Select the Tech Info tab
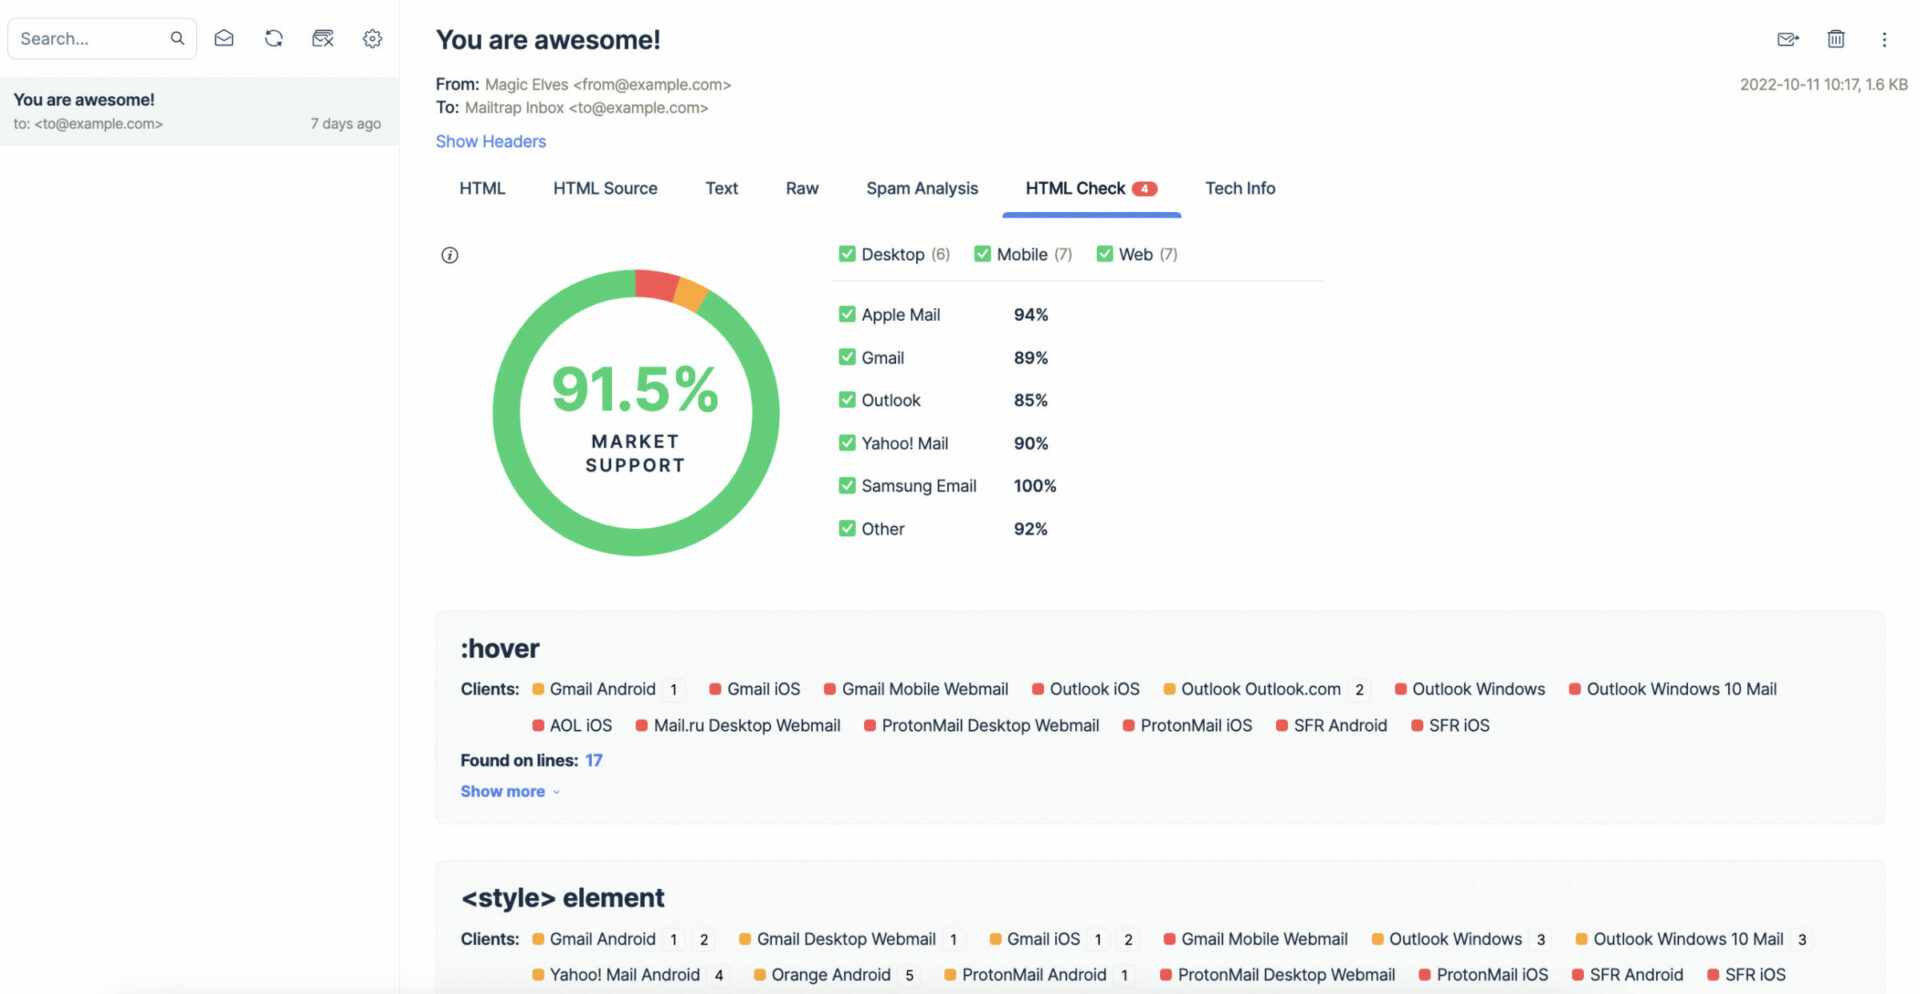 click(1239, 188)
